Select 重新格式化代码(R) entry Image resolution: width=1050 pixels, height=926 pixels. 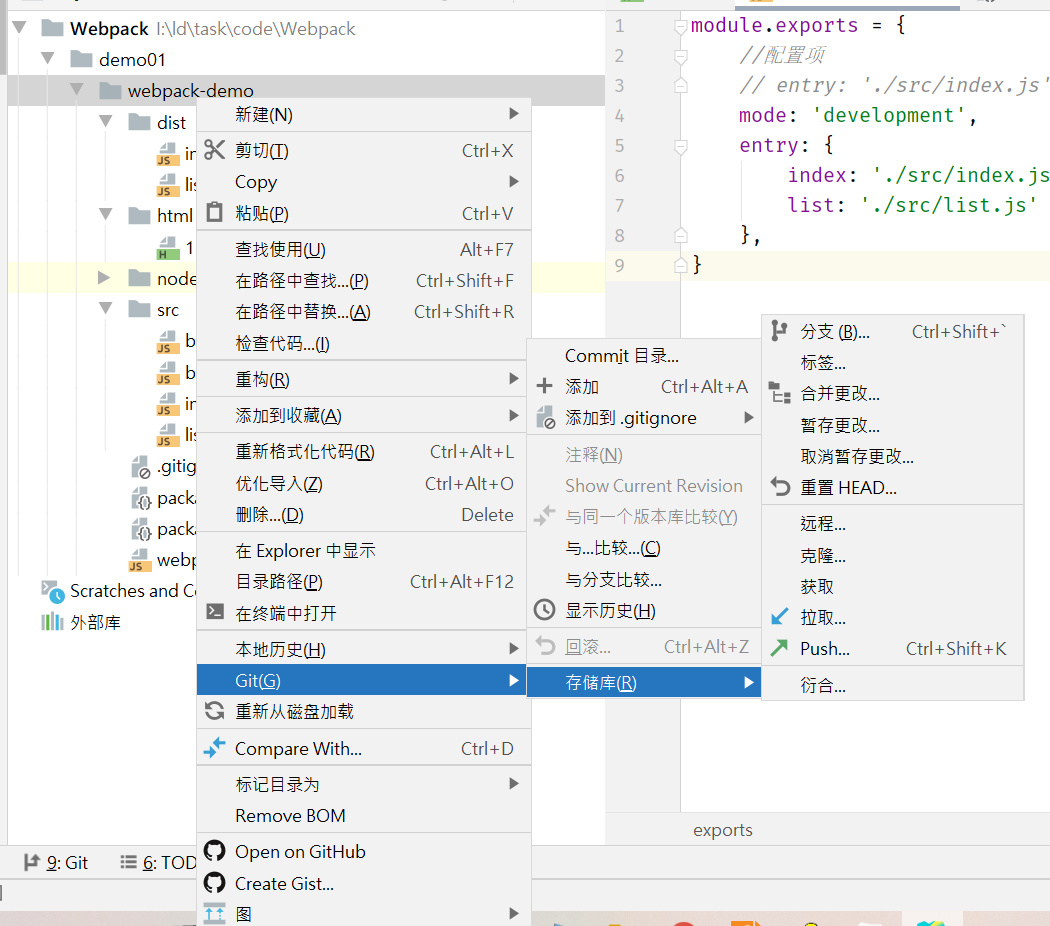[x=364, y=451]
